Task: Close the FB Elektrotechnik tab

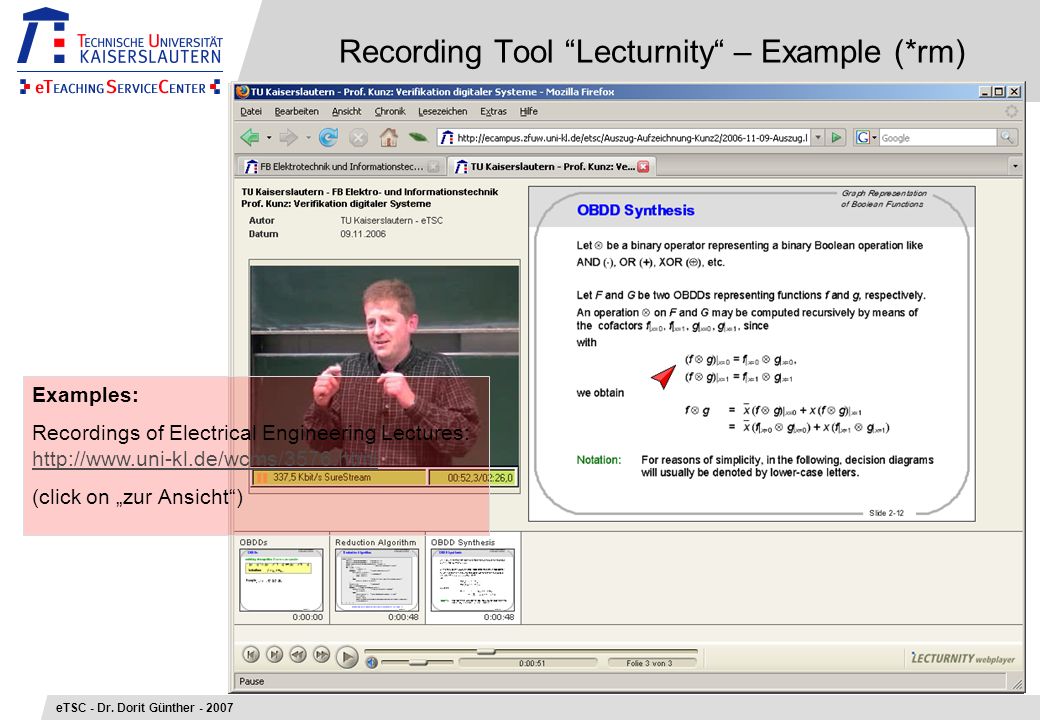Action: click(433, 166)
